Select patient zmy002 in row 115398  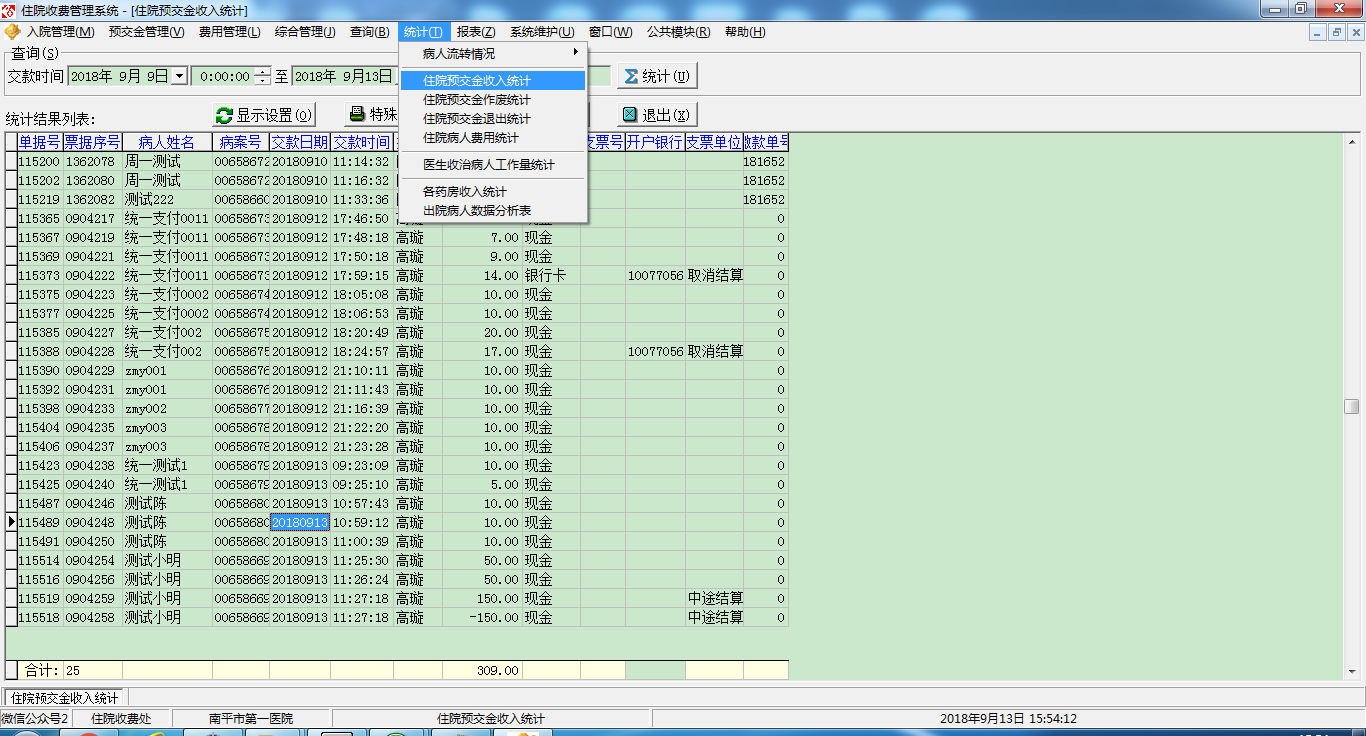click(x=167, y=408)
